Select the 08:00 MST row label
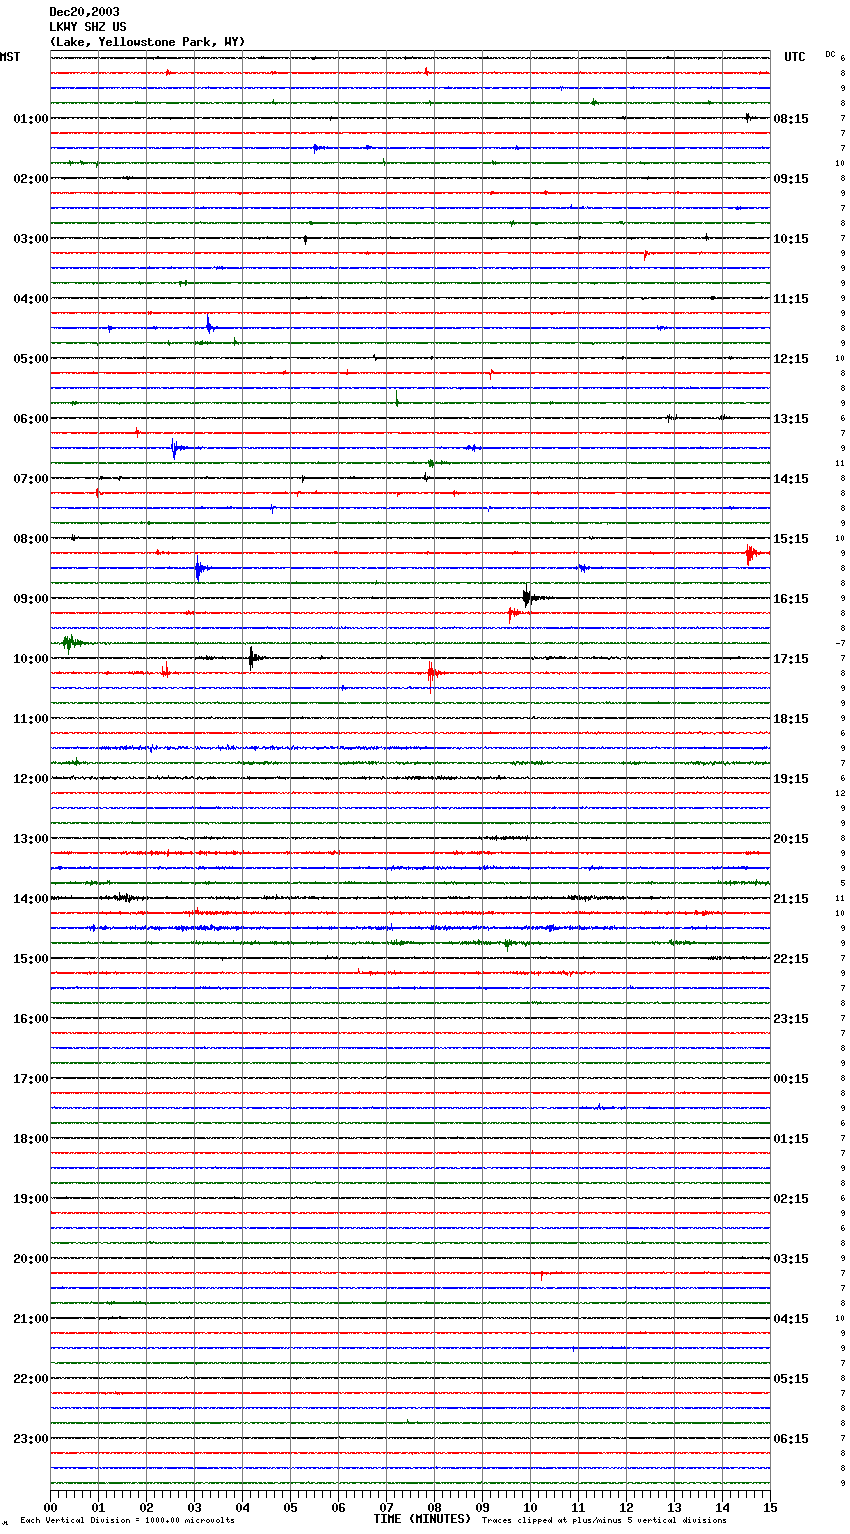Viewport: 850px width, 1534px height. [31, 539]
